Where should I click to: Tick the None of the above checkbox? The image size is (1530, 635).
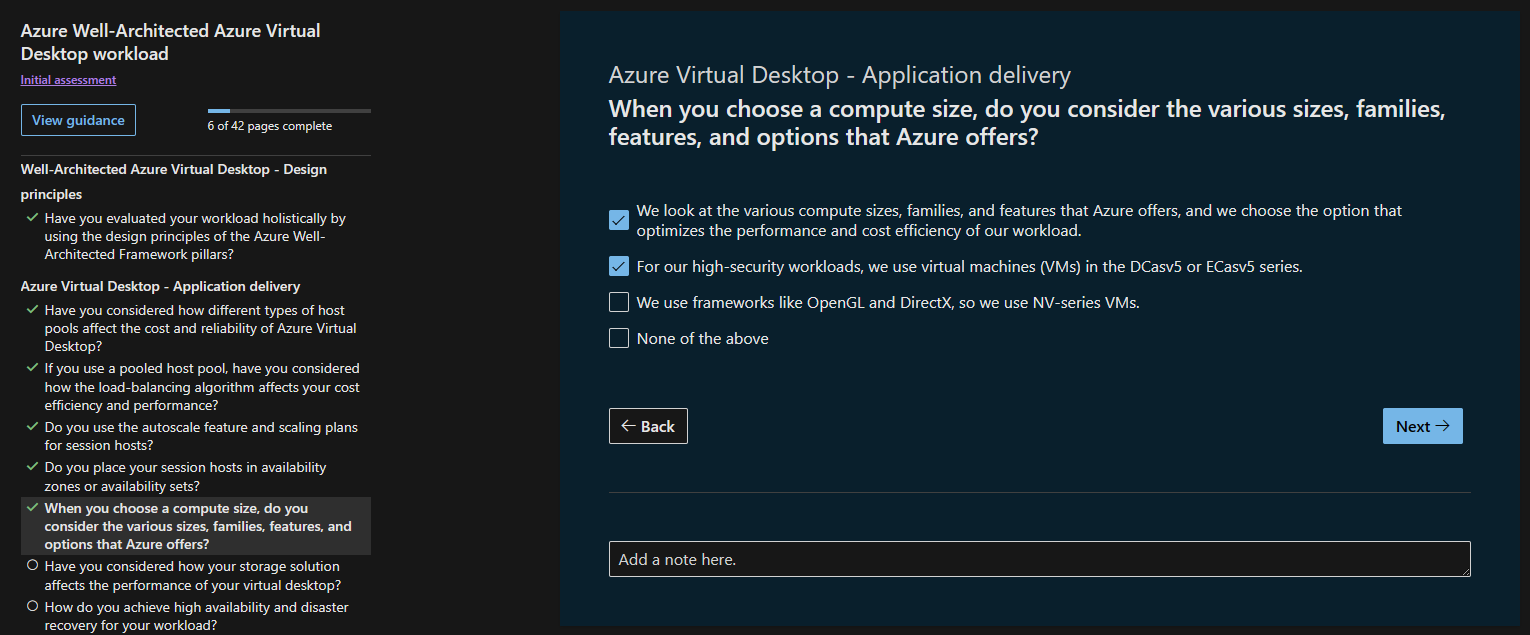point(619,338)
